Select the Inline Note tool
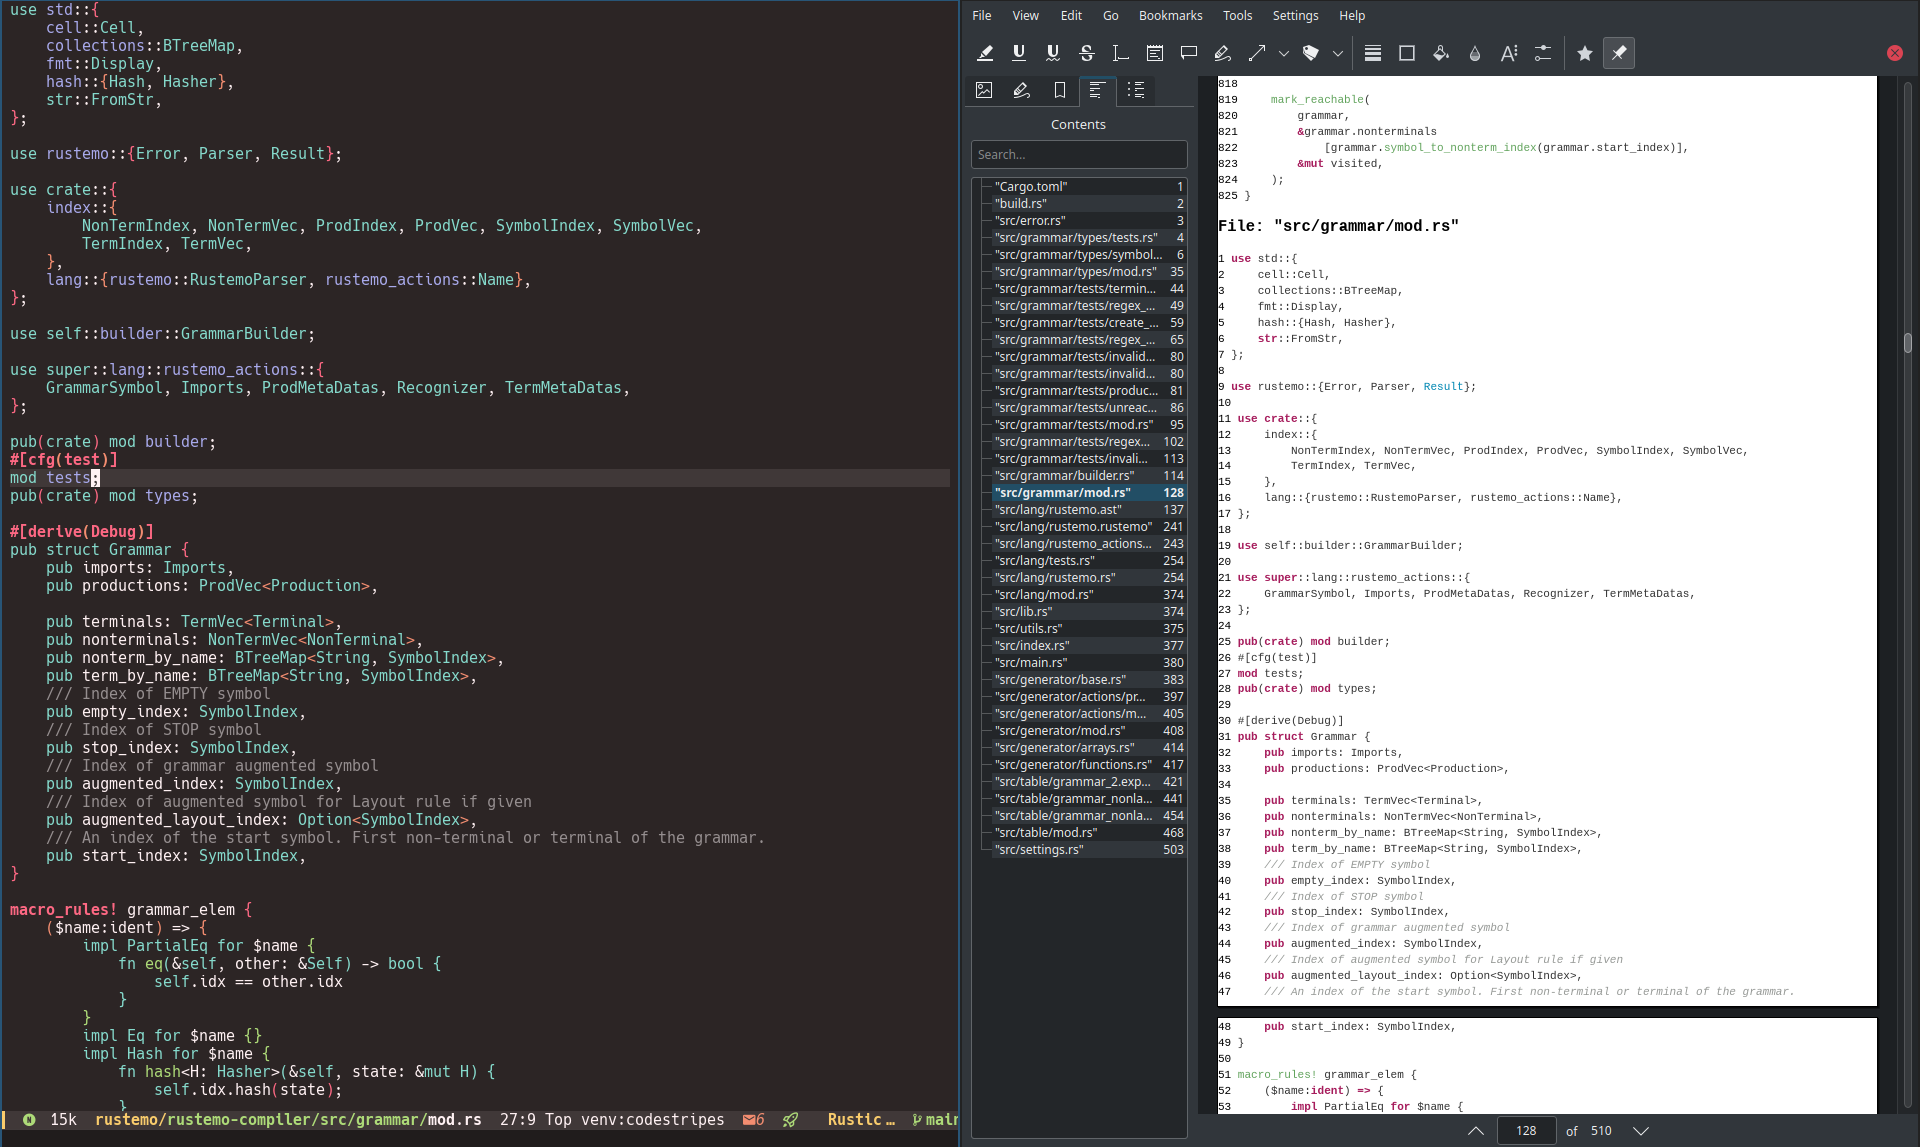This screenshot has height=1147, width=1920. [1155, 53]
